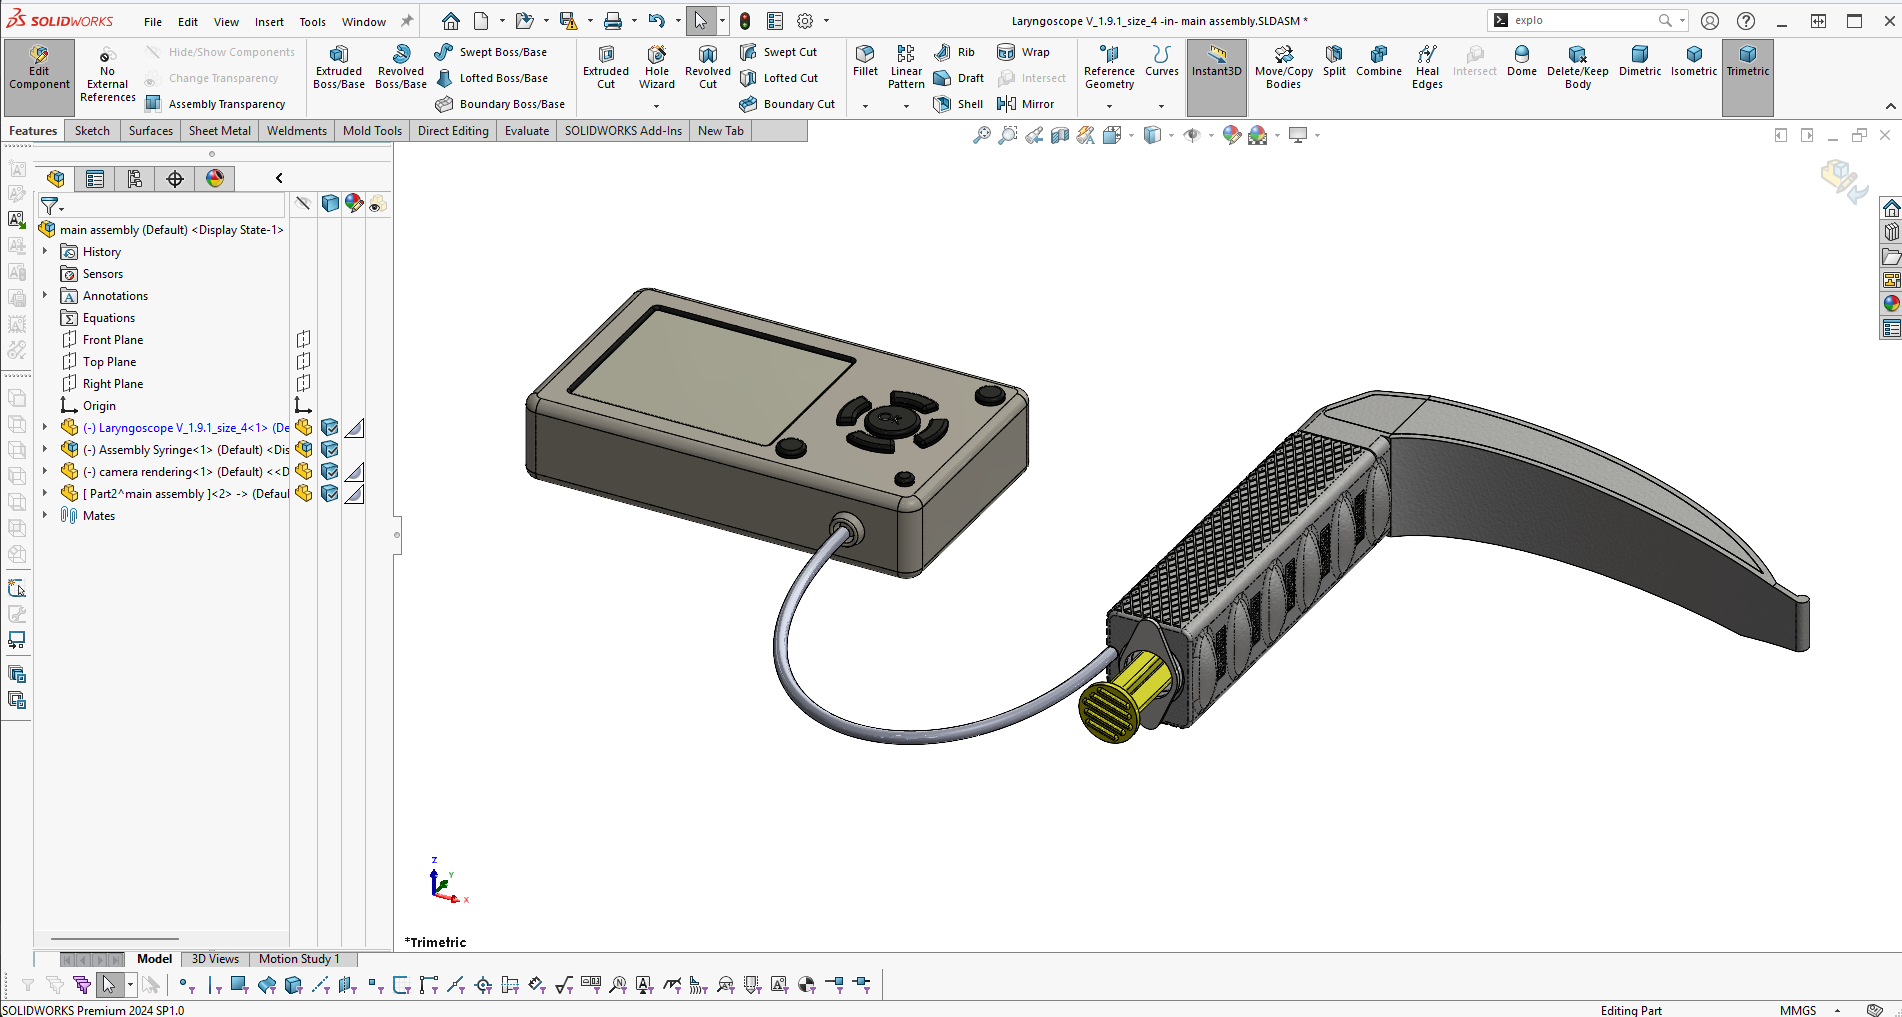This screenshot has height=1017, width=1902.
Task: Open the File menu
Action: tap(153, 22)
